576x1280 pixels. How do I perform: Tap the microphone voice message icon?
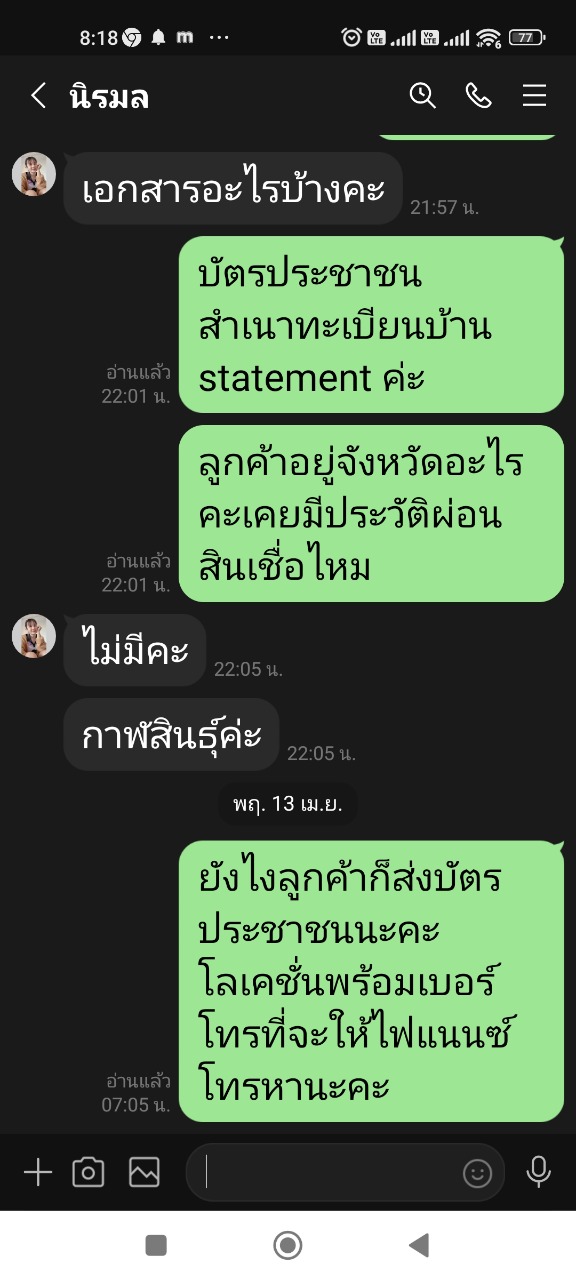click(x=539, y=1172)
